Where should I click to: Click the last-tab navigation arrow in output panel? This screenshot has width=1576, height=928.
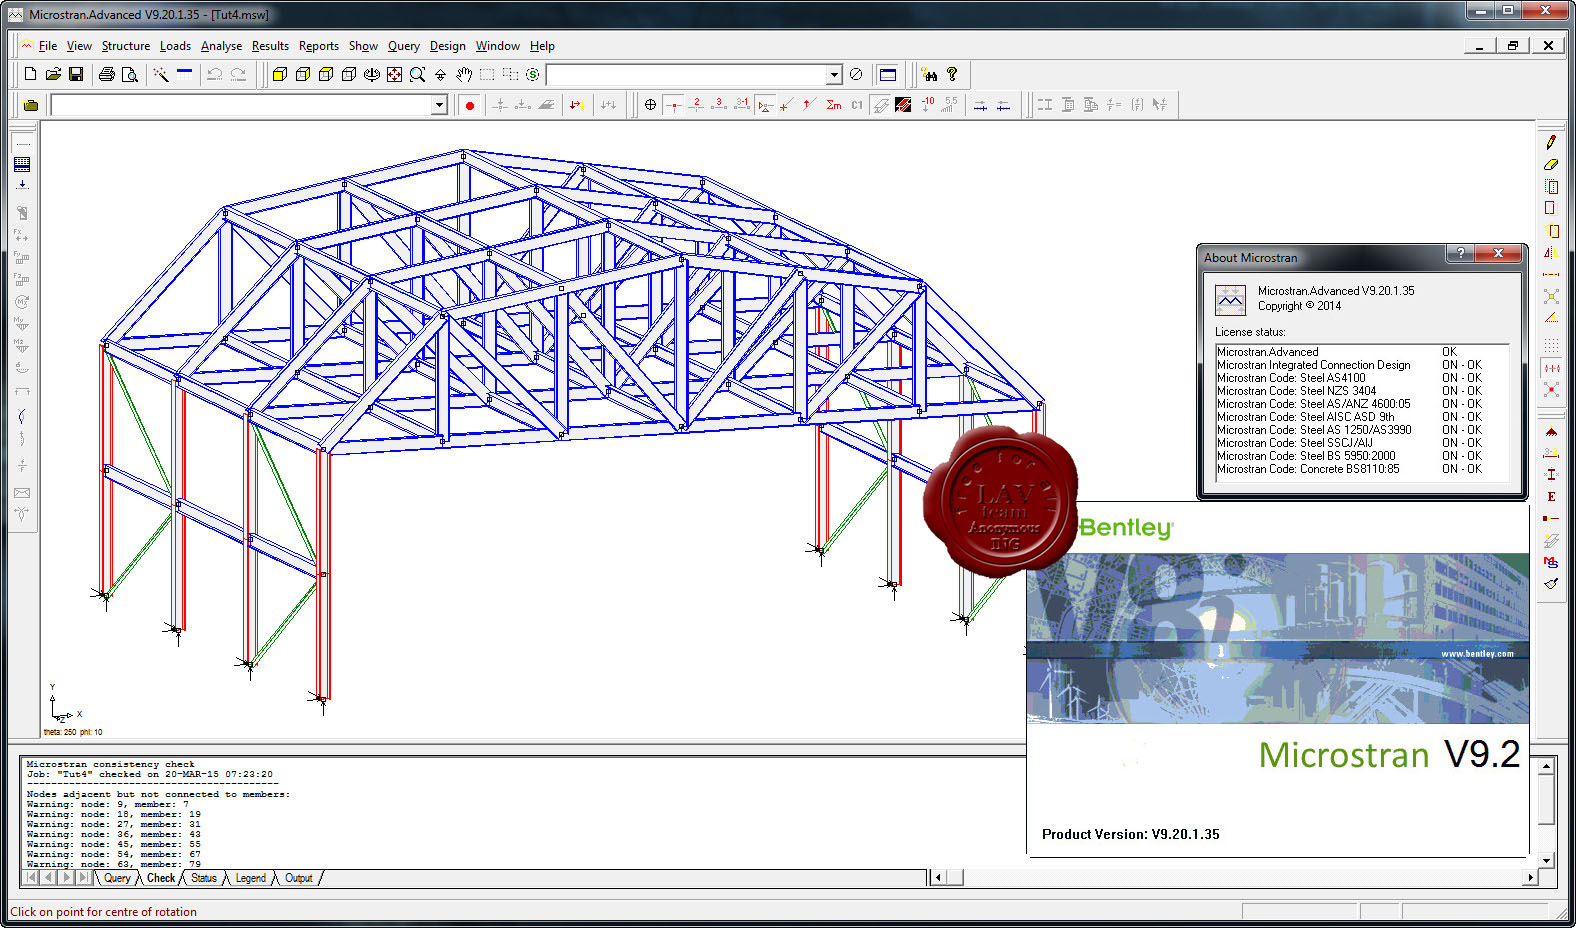click(x=84, y=878)
